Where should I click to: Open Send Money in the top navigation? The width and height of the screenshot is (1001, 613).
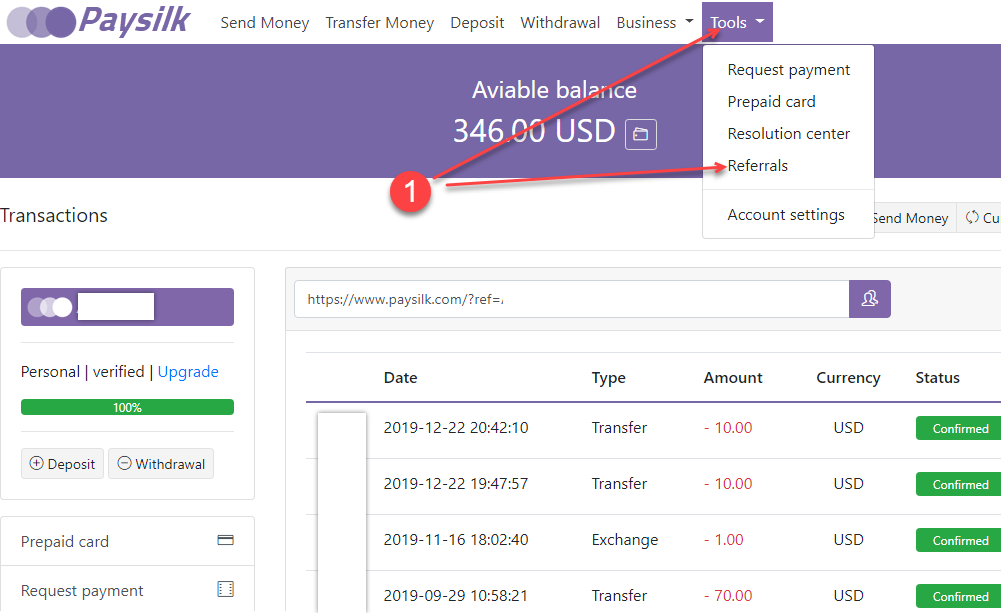pyautogui.click(x=265, y=22)
